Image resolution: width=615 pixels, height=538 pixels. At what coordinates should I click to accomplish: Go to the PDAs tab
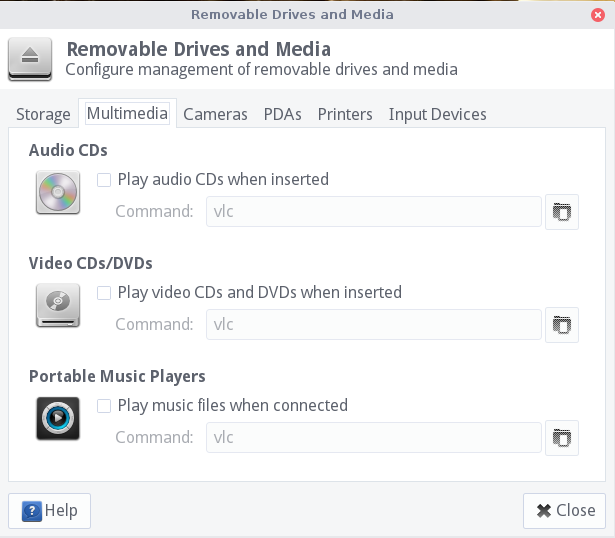tap(282, 114)
